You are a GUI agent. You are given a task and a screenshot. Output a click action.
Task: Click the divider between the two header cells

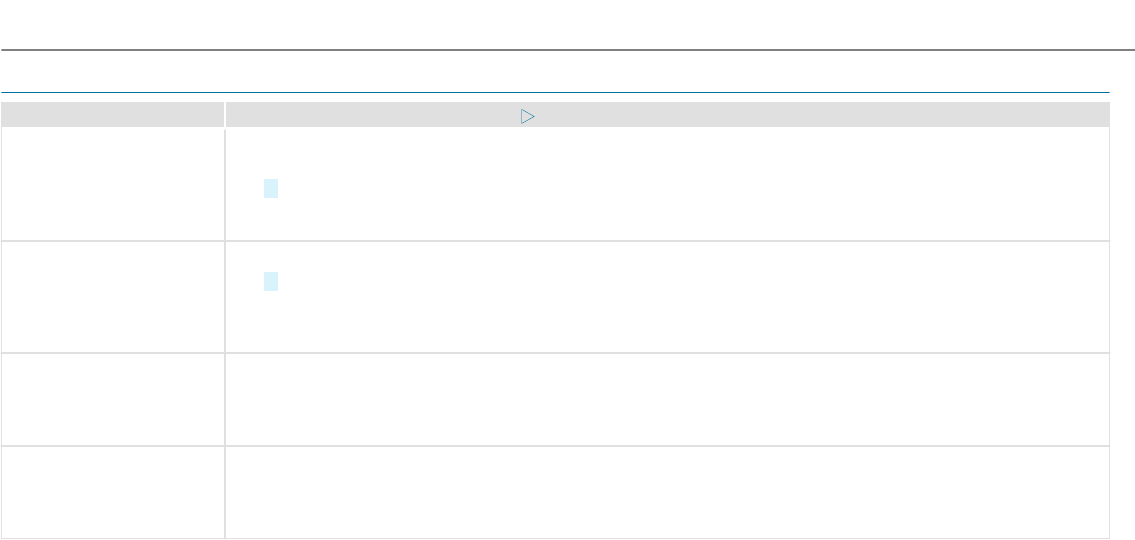click(225, 114)
